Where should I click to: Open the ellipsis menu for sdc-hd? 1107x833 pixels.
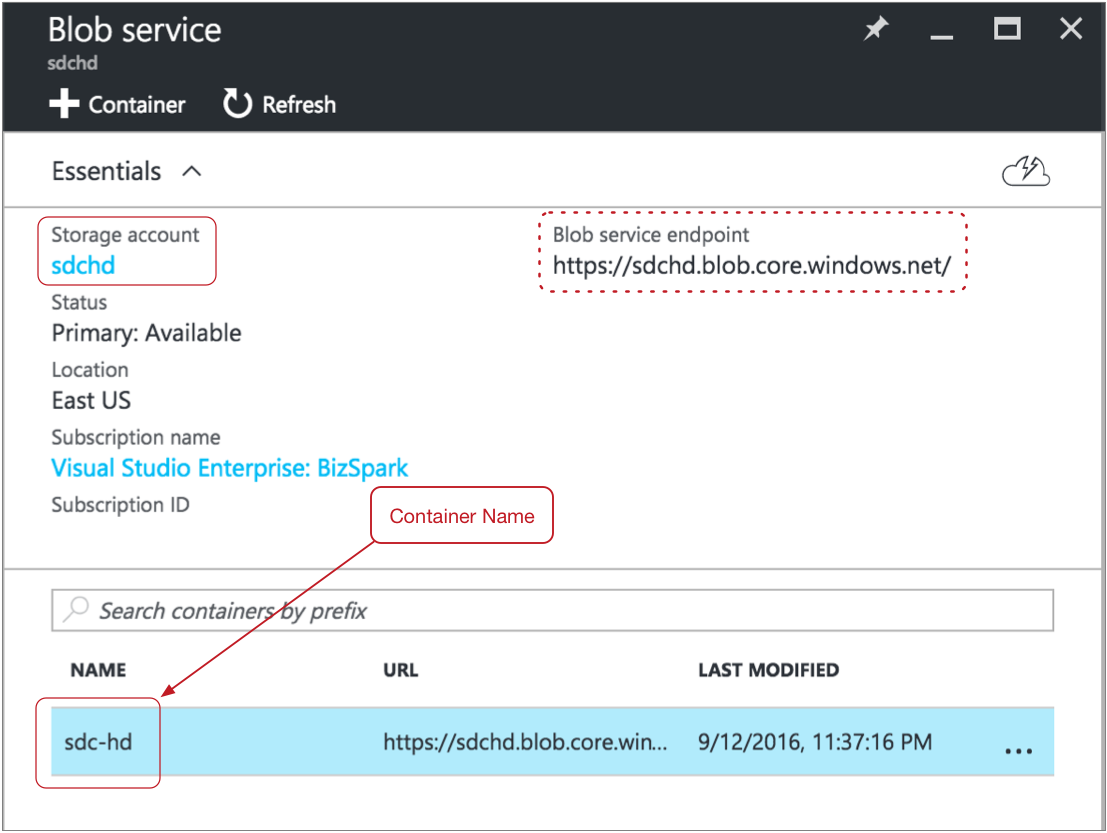point(1018,750)
